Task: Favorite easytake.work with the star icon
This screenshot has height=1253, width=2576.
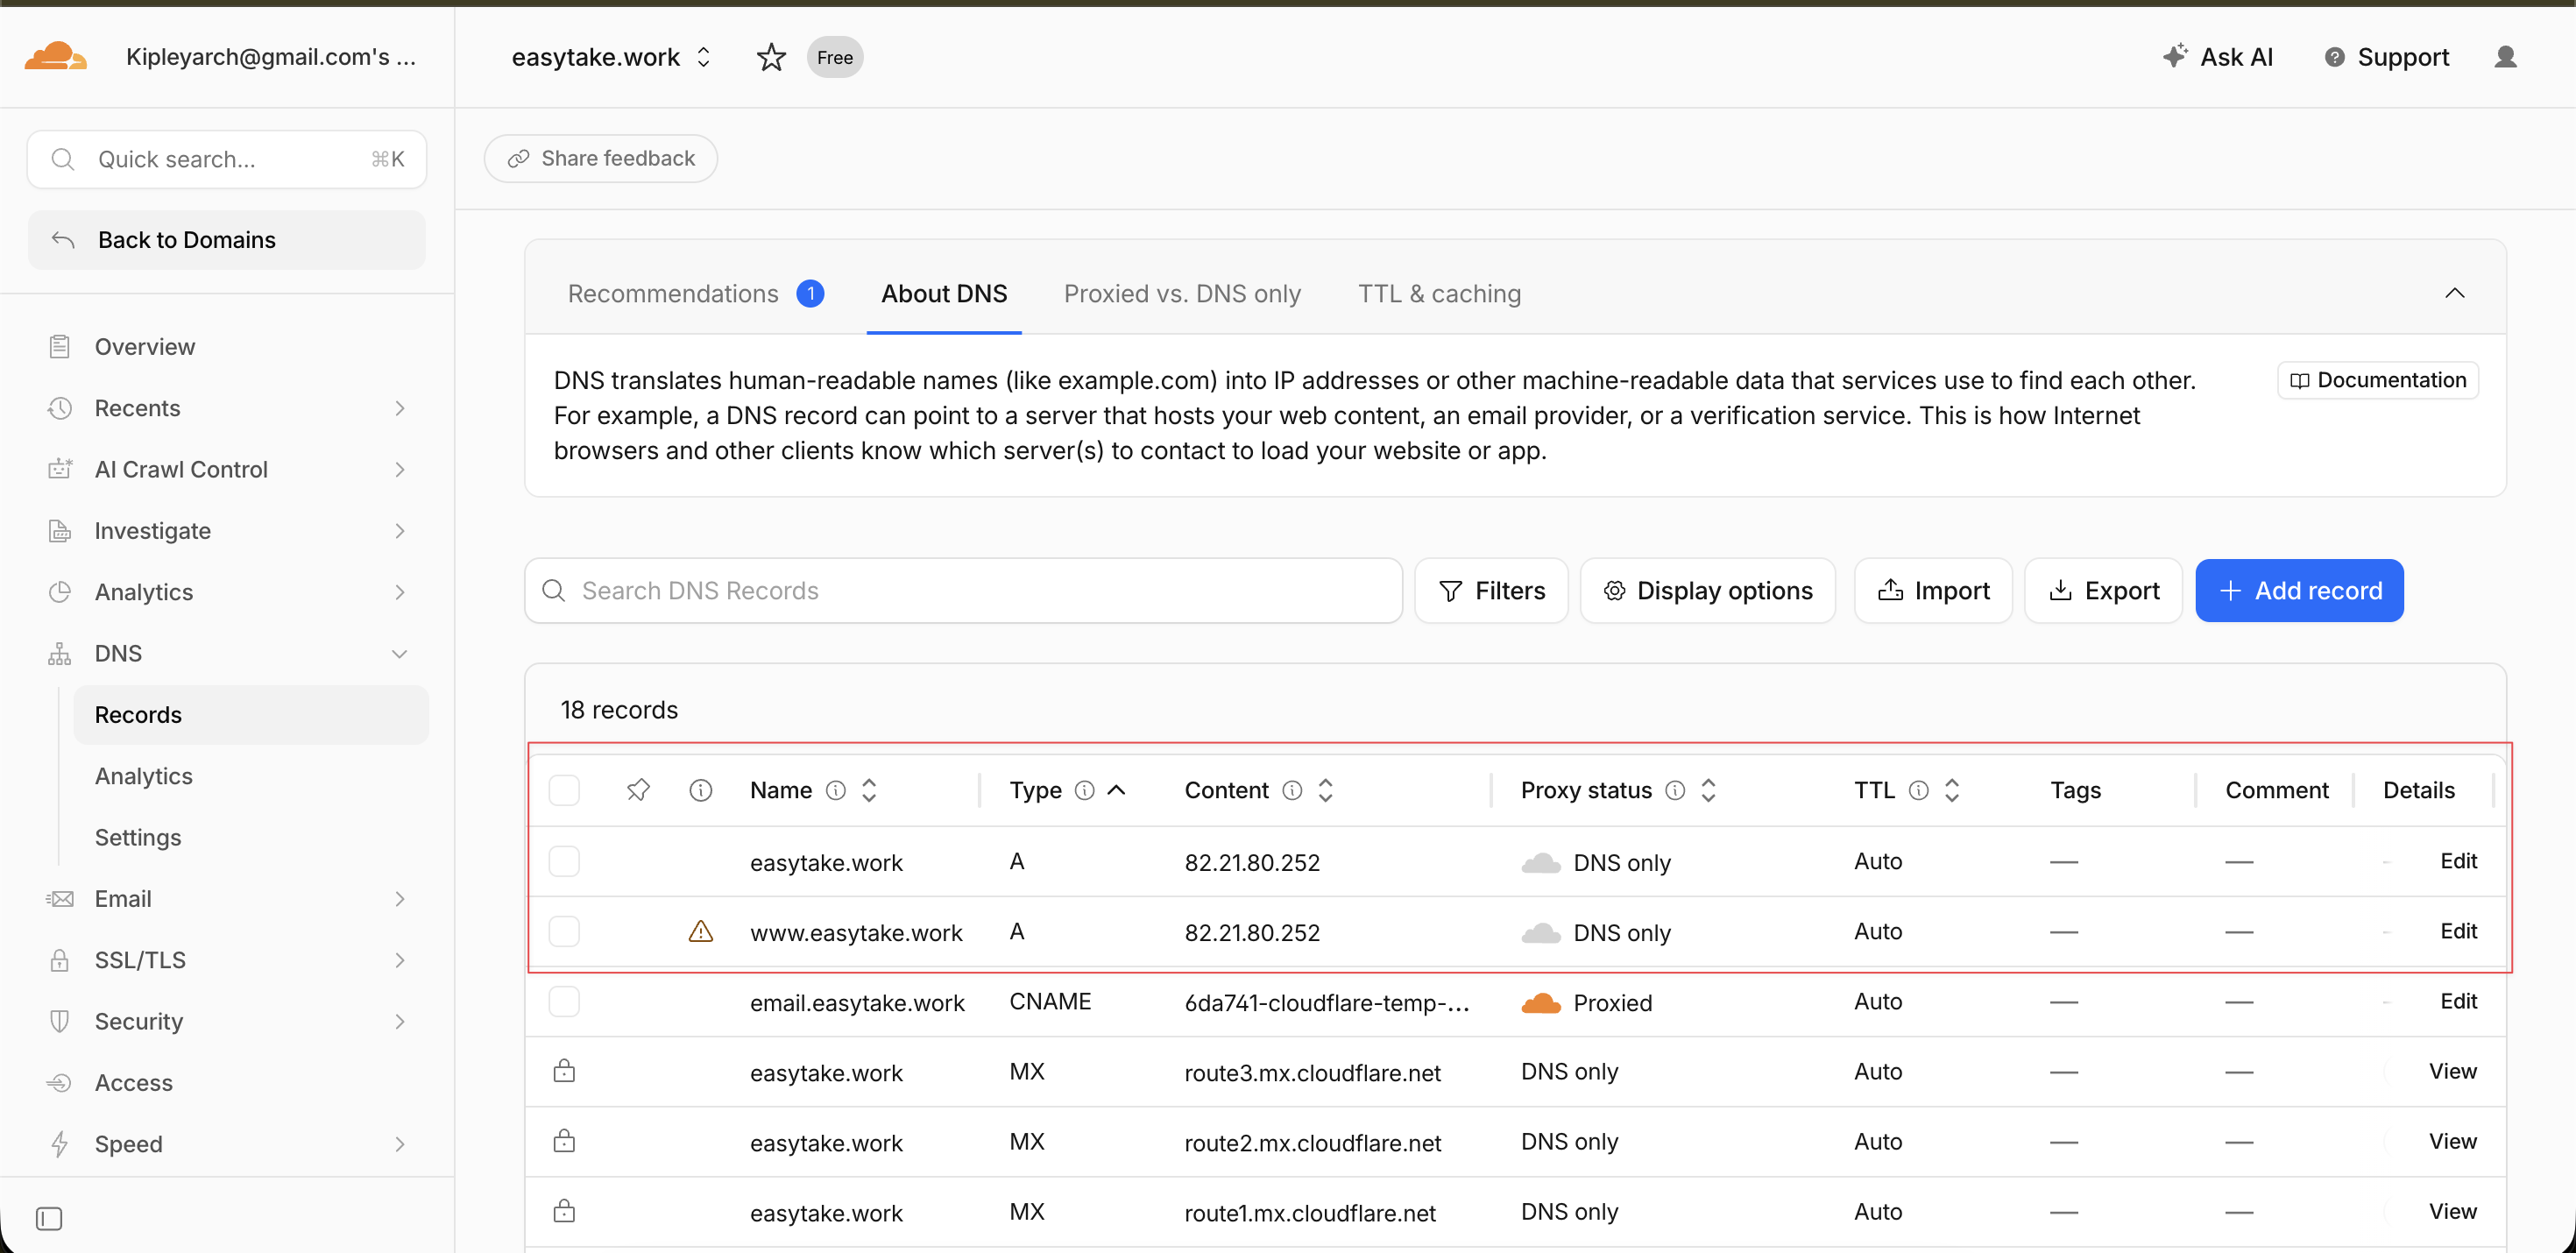Action: pos(771,57)
